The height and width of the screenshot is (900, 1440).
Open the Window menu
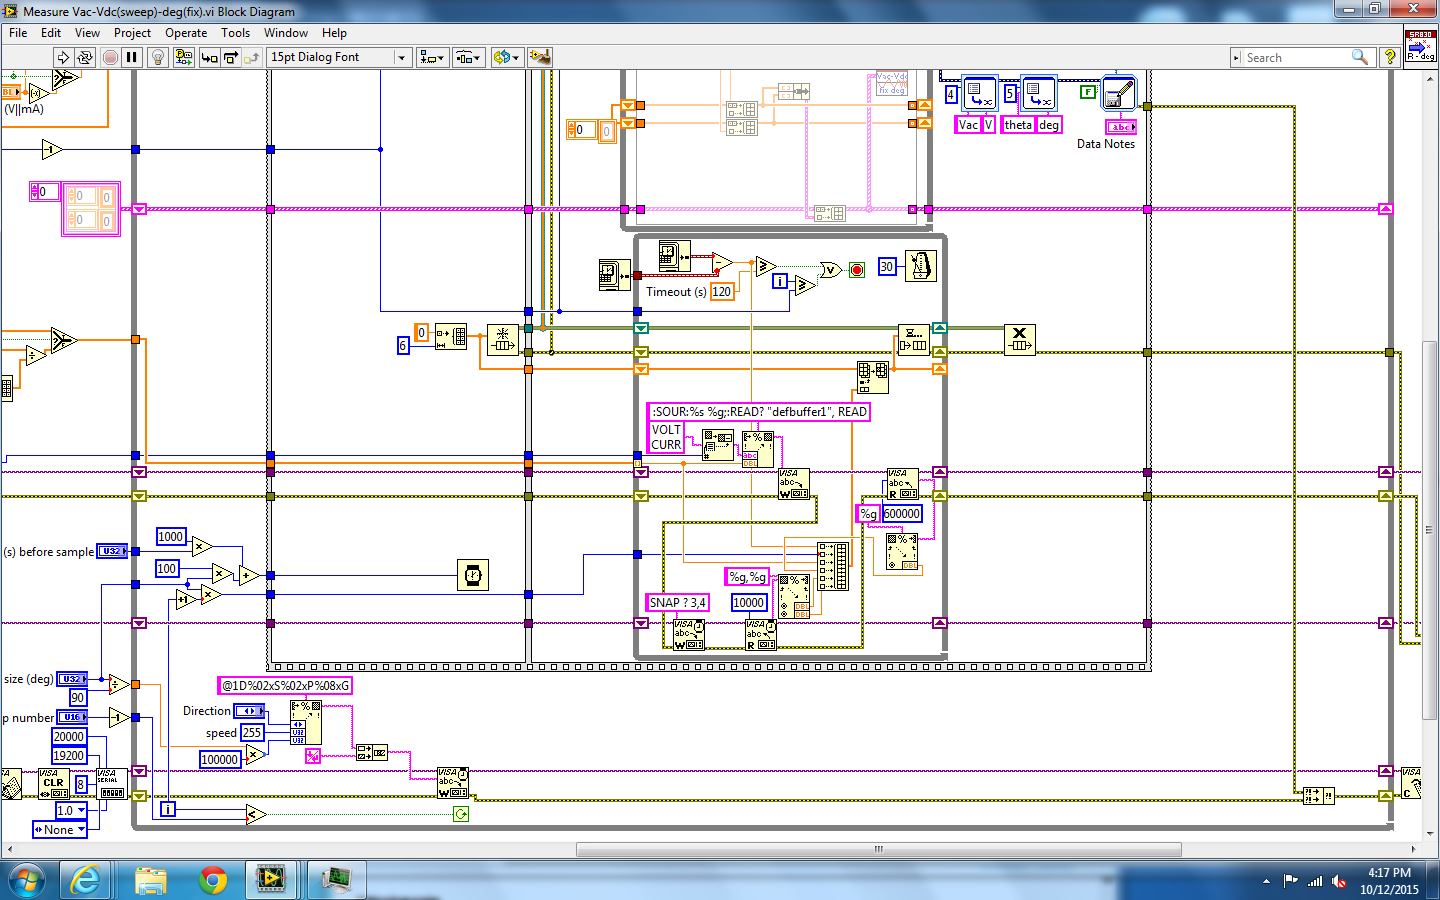click(285, 33)
